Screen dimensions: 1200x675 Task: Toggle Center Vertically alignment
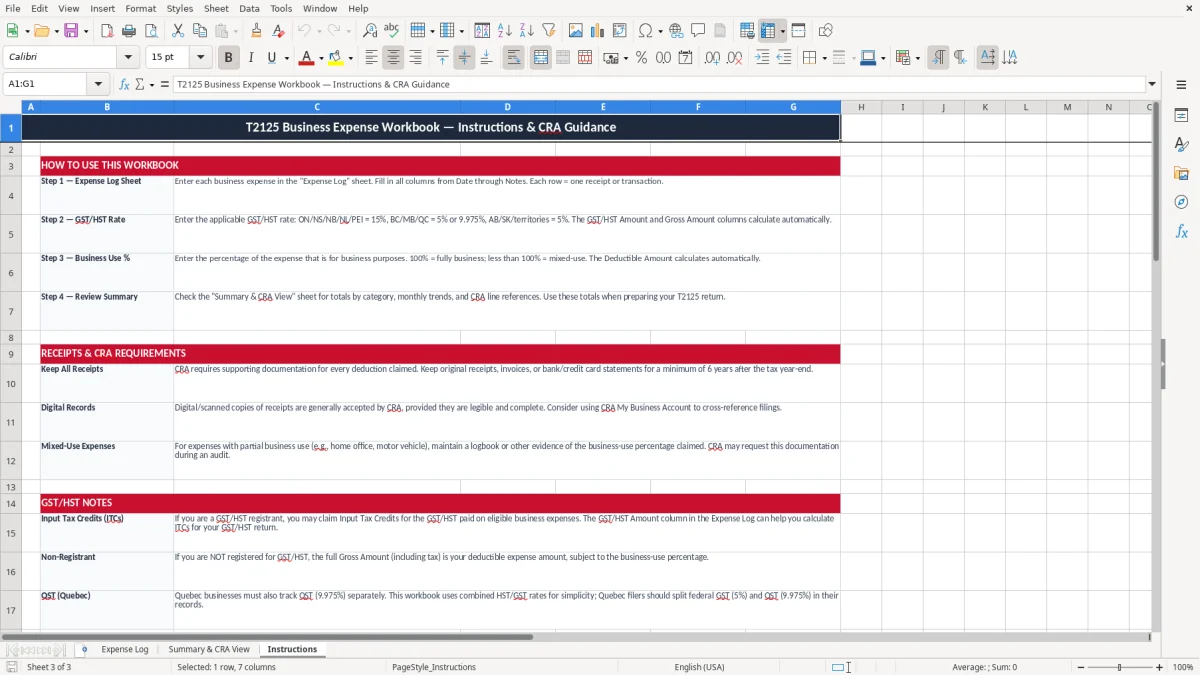click(x=464, y=58)
